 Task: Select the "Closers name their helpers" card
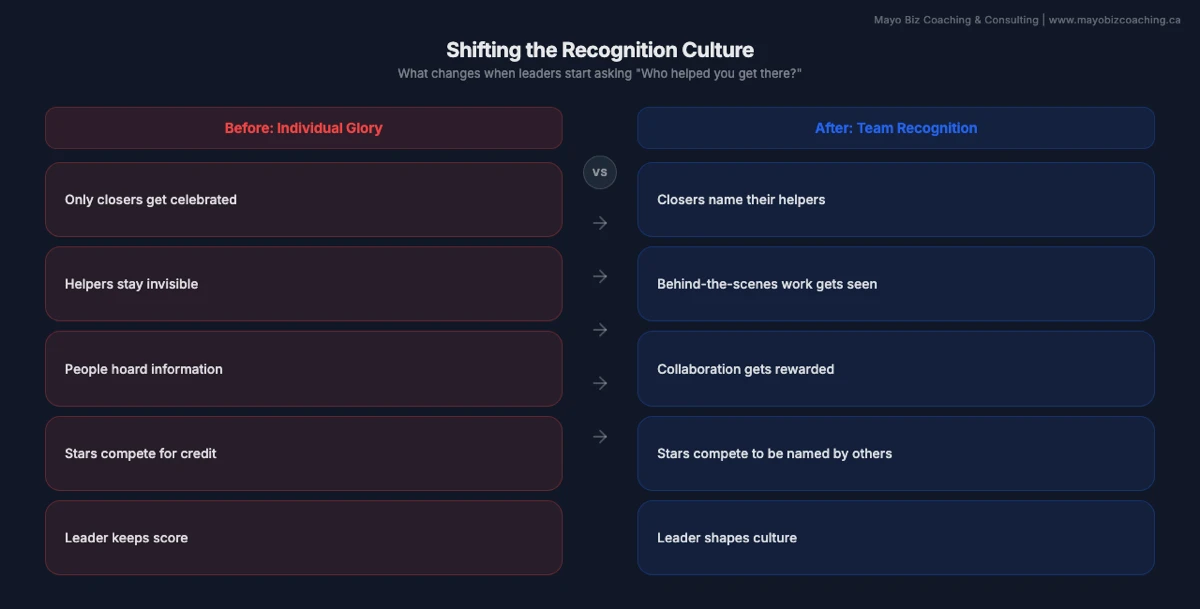pos(896,199)
